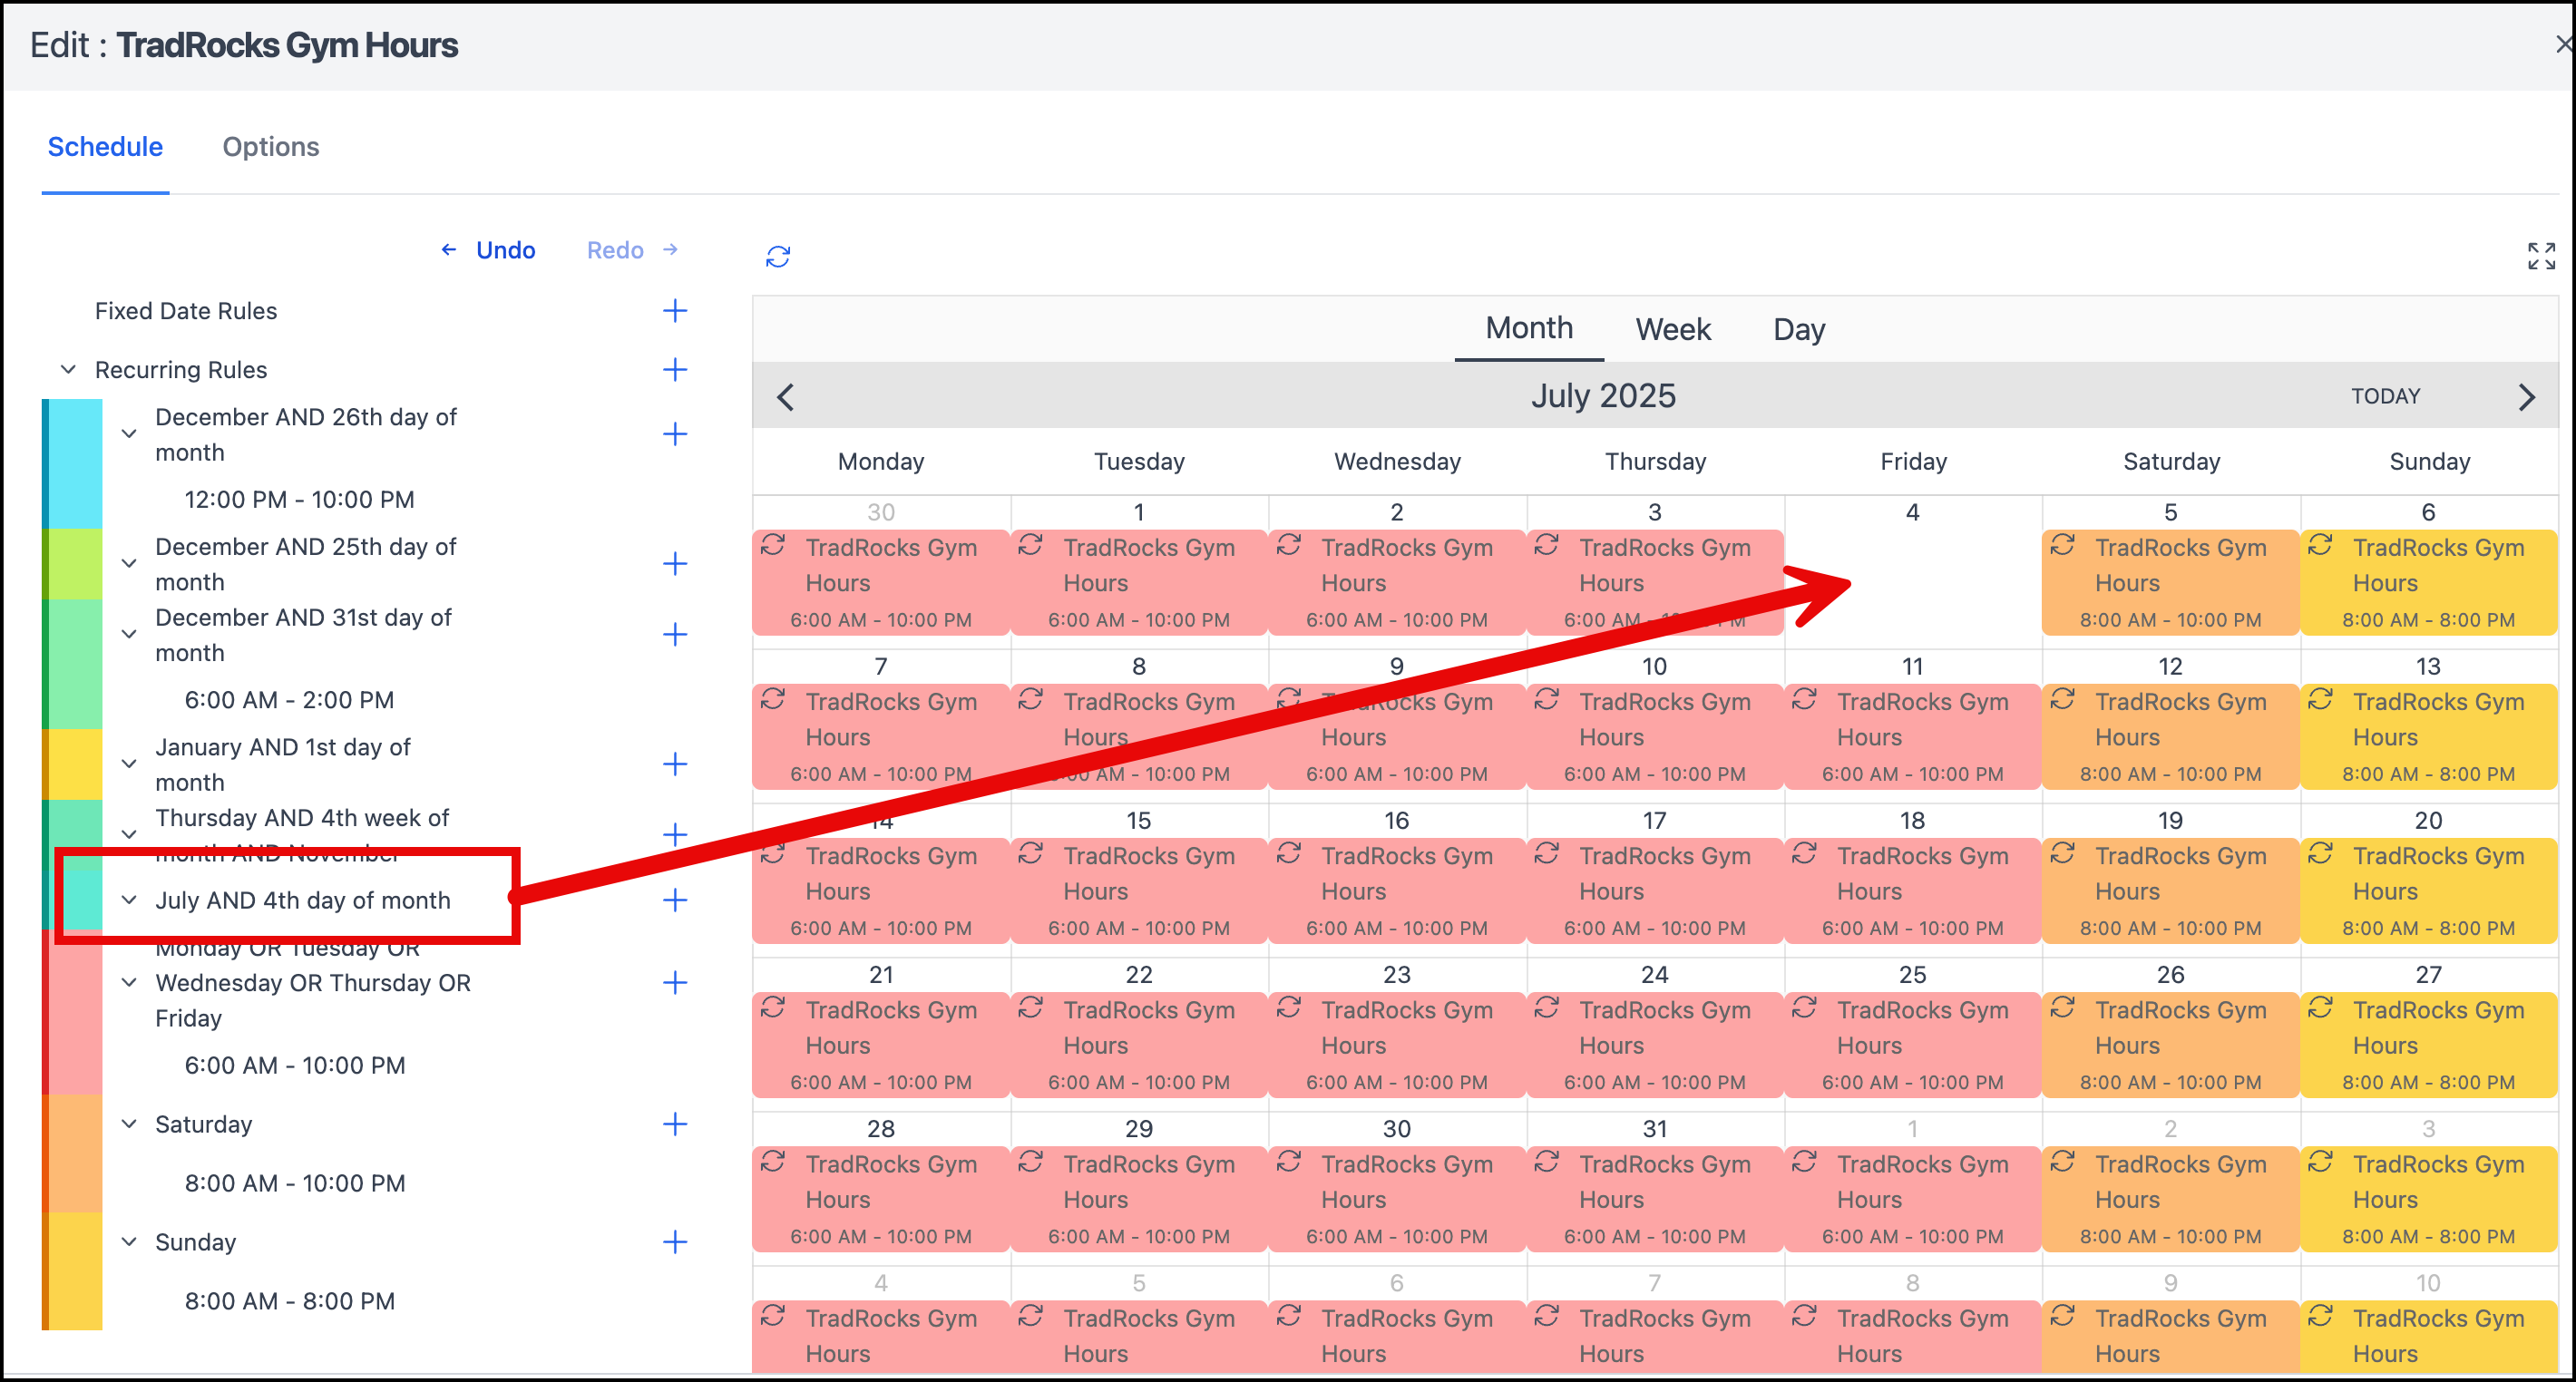Add time to Sunday rule

[x=675, y=1242]
